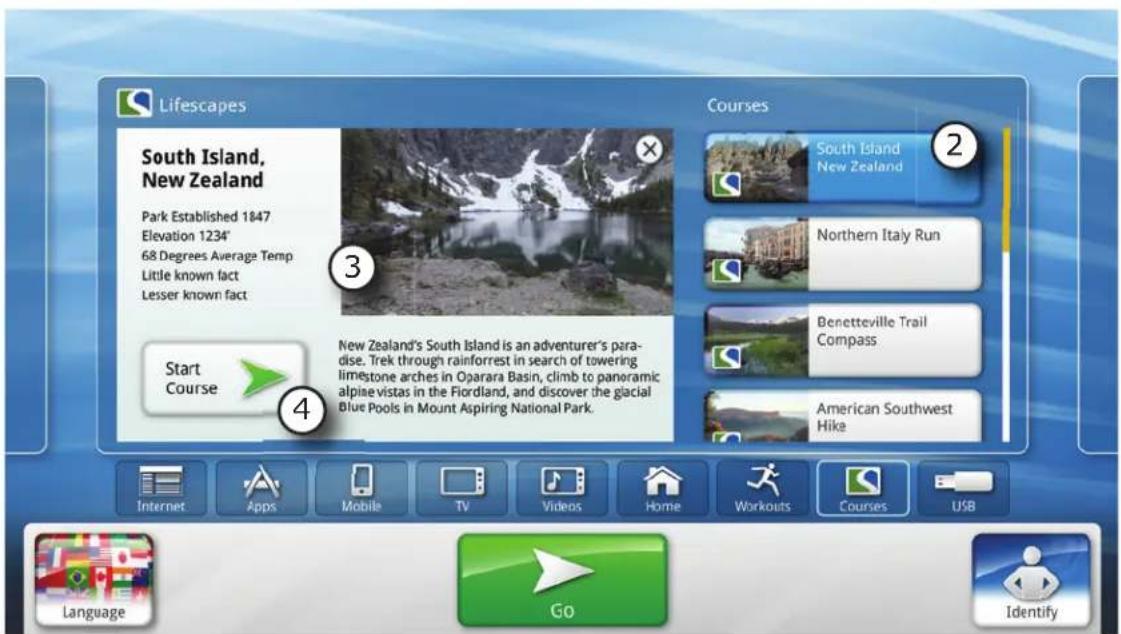The height and width of the screenshot is (634, 1121).
Task: Click the 'Elevation 1234' line
Action: point(187,236)
